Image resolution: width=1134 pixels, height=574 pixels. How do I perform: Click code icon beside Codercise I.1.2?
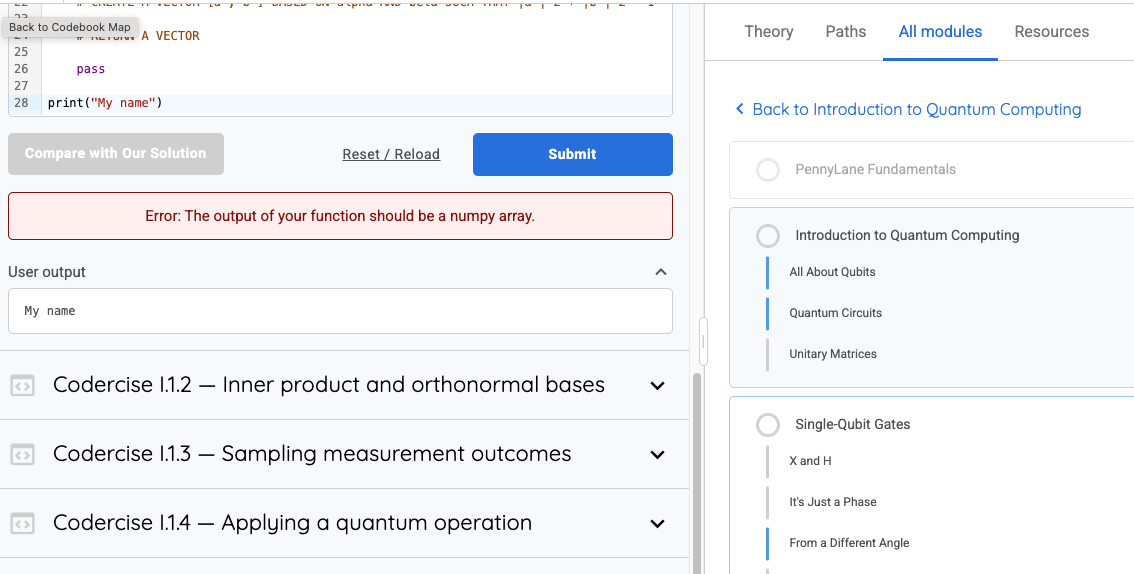coord(22,386)
